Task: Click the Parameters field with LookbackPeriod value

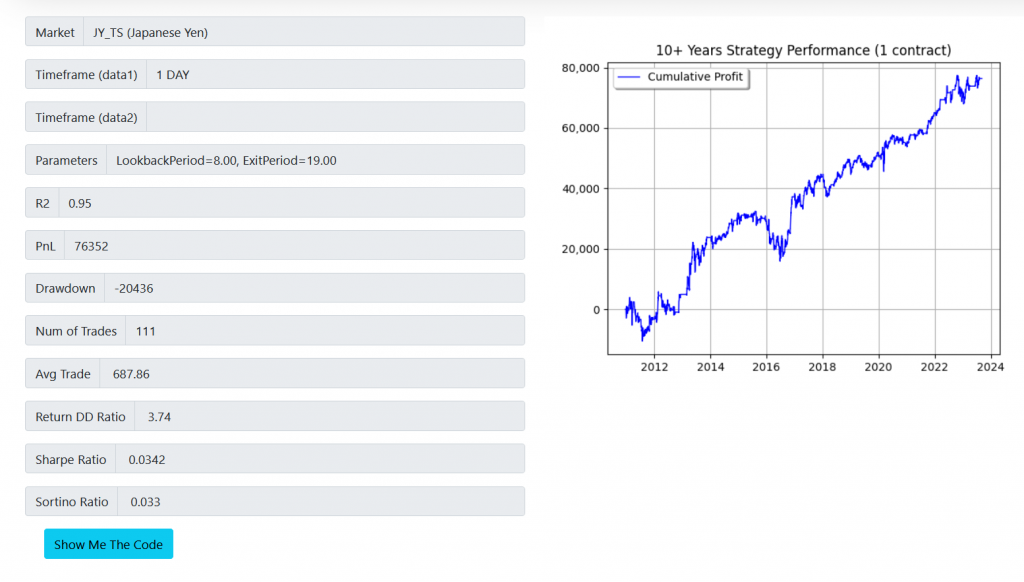Action: pyautogui.click(x=313, y=160)
